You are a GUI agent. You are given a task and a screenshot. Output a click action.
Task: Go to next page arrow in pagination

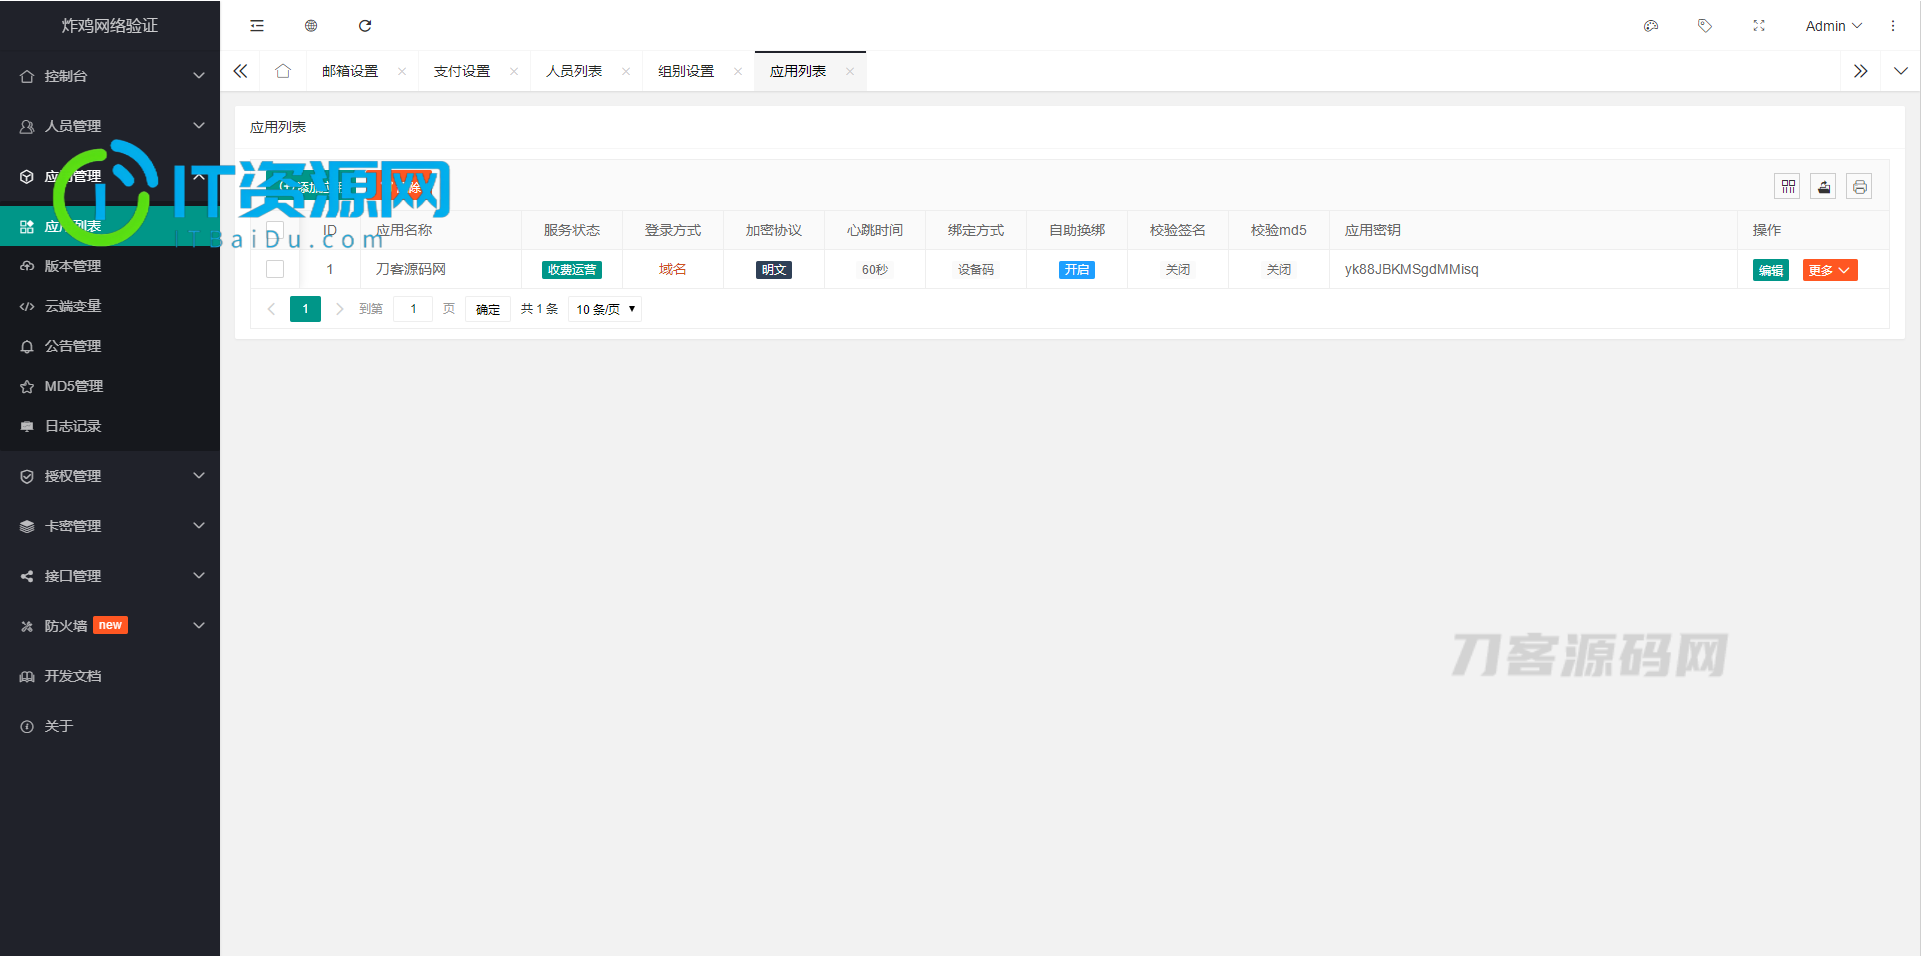(x=340, y=309)
